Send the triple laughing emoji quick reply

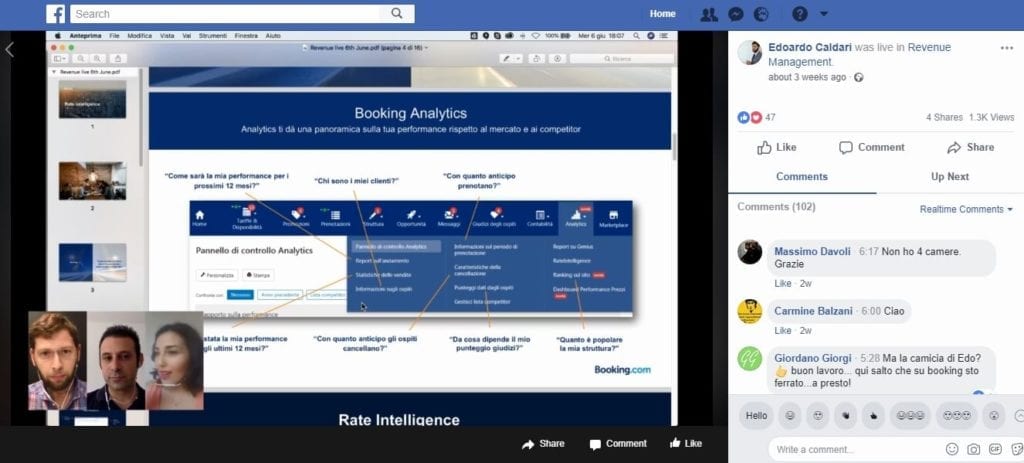click(910, 416)
